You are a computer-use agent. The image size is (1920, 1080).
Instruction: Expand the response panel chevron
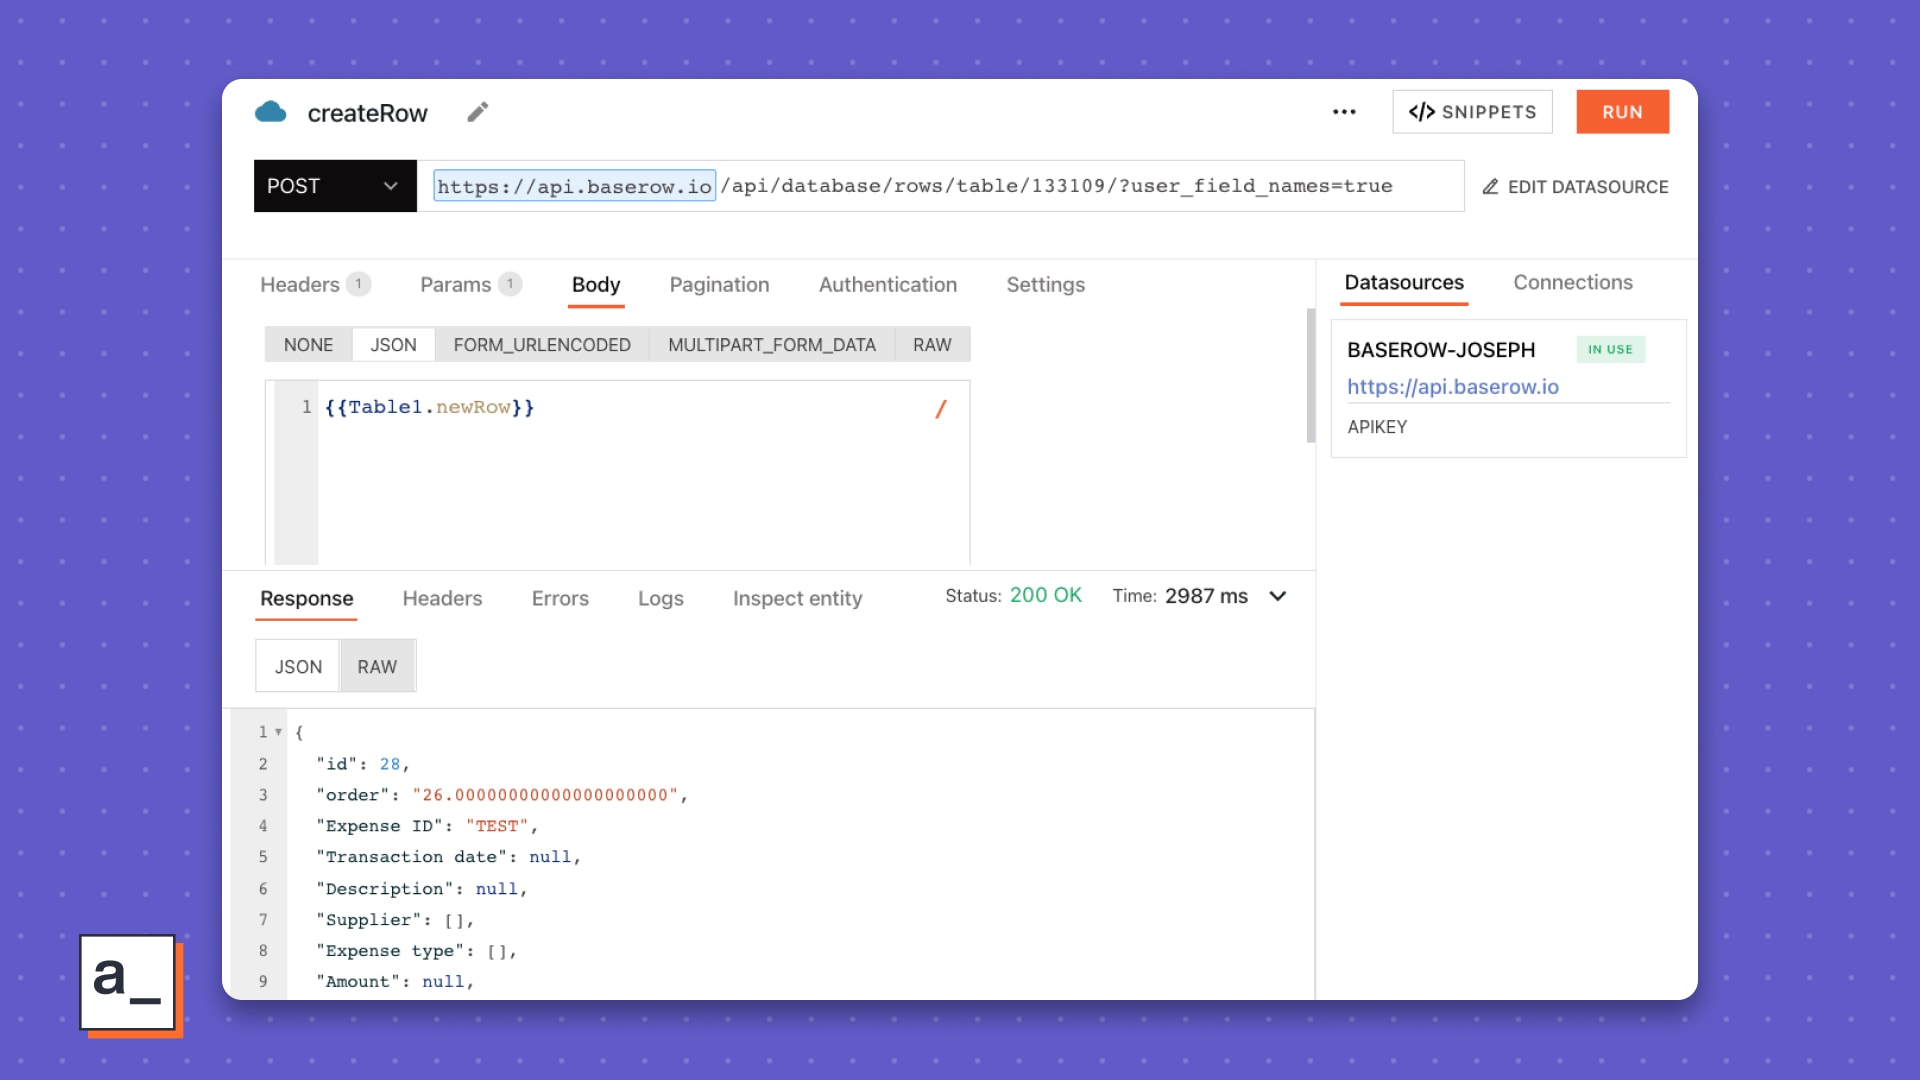(x=1277, y=596)
